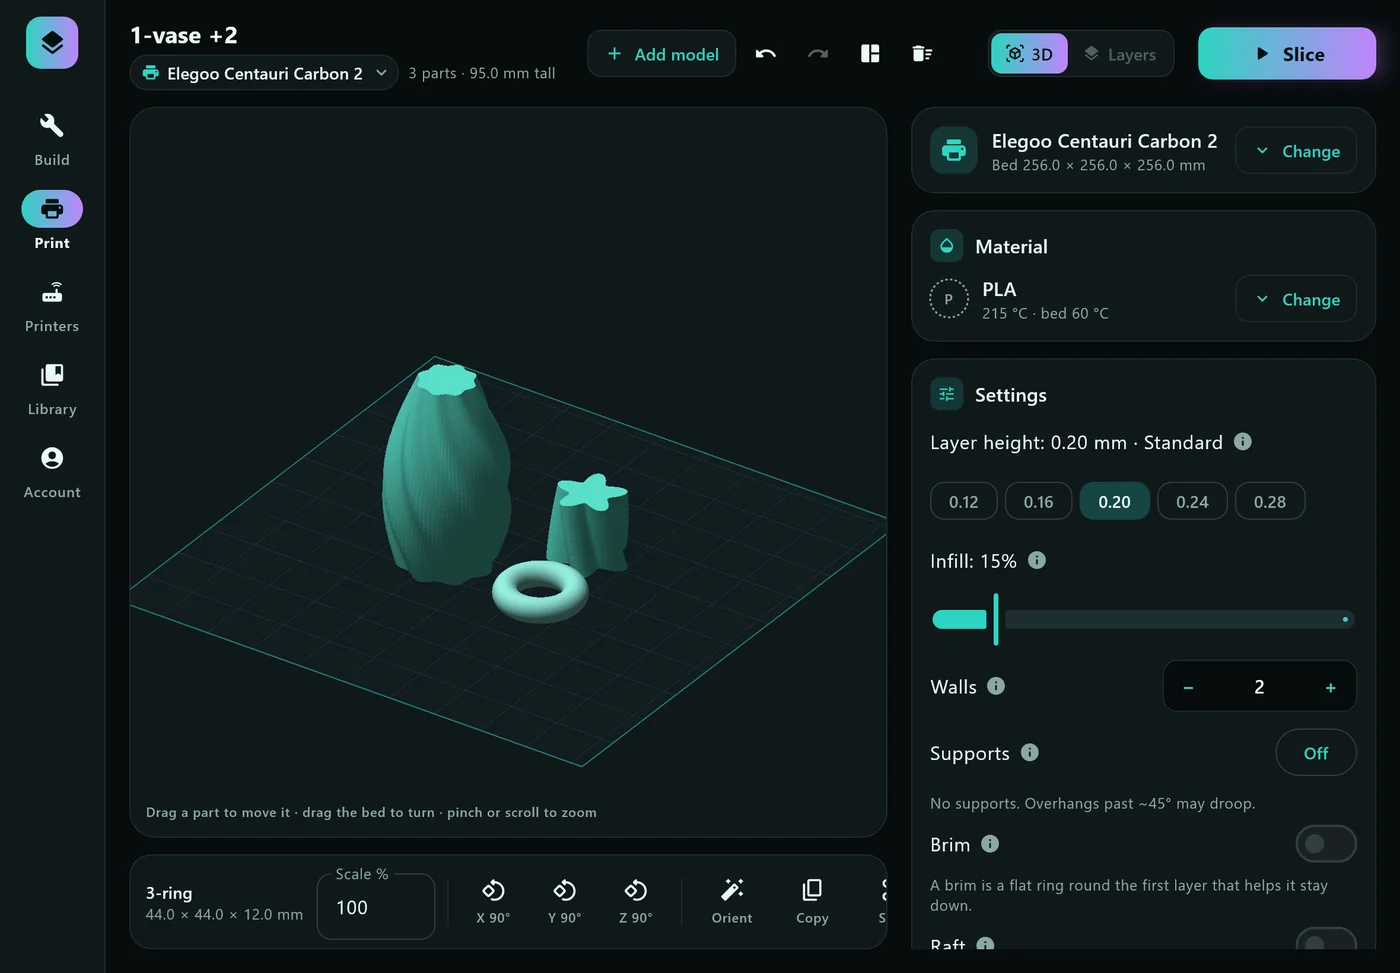
Task: Click the Add model button
Action: coord(662,54)
